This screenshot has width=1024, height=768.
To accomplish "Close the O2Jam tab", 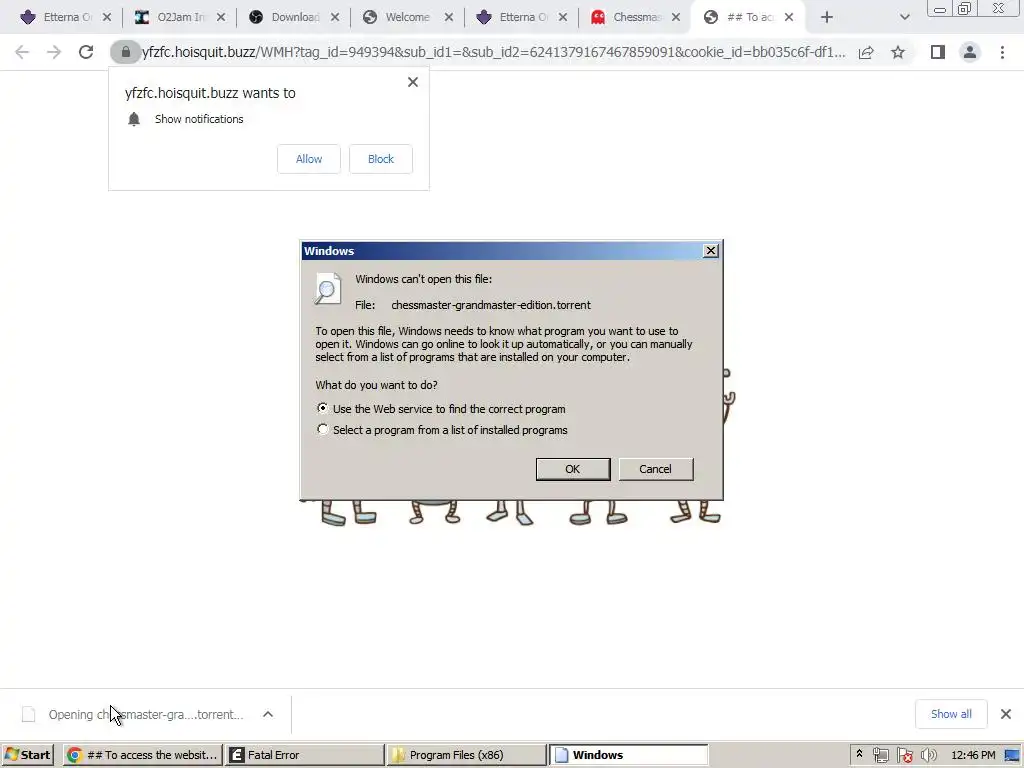I will coord(221,18).
